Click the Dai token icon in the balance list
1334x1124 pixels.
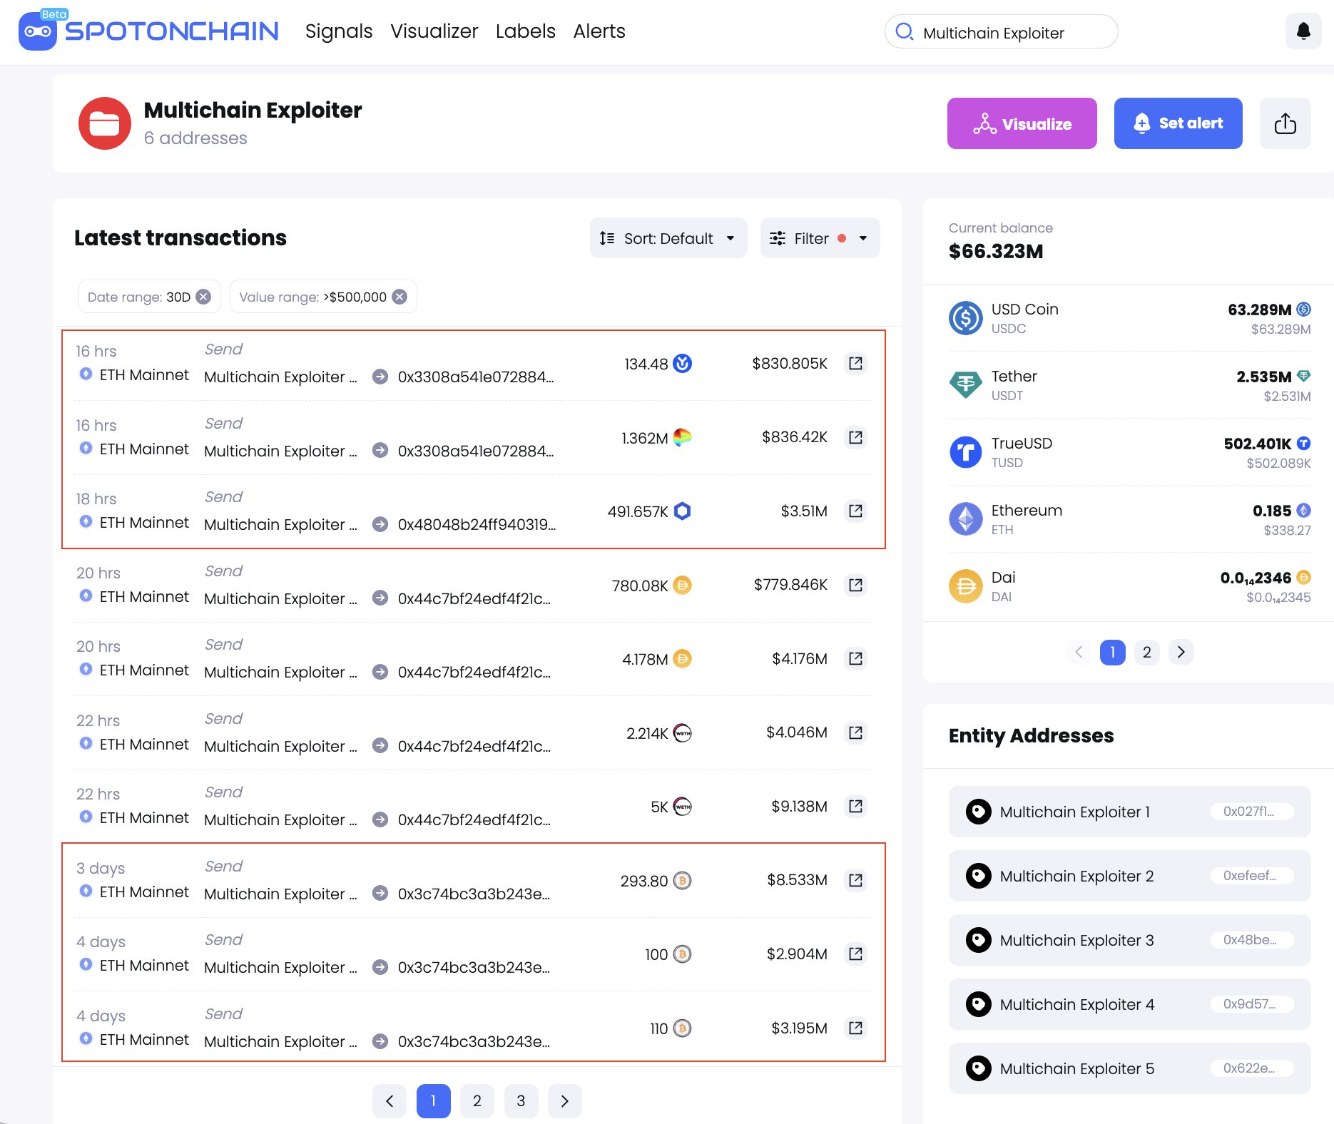coord(965,585)
